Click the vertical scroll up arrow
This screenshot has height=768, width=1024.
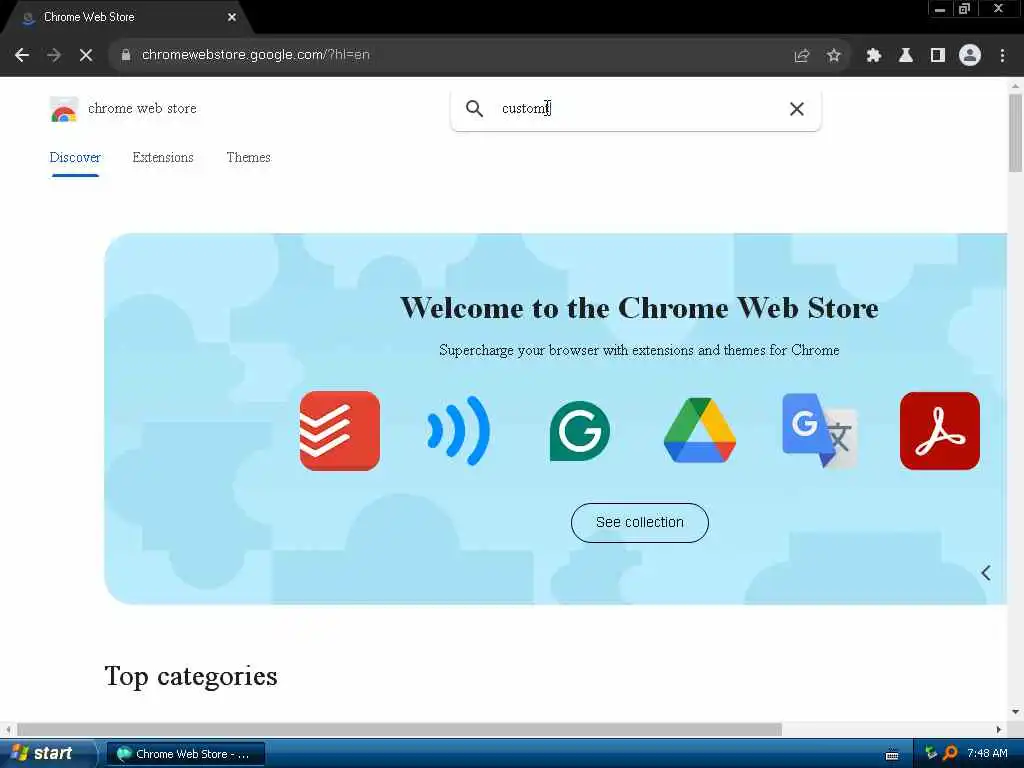tap(1015, 86)
